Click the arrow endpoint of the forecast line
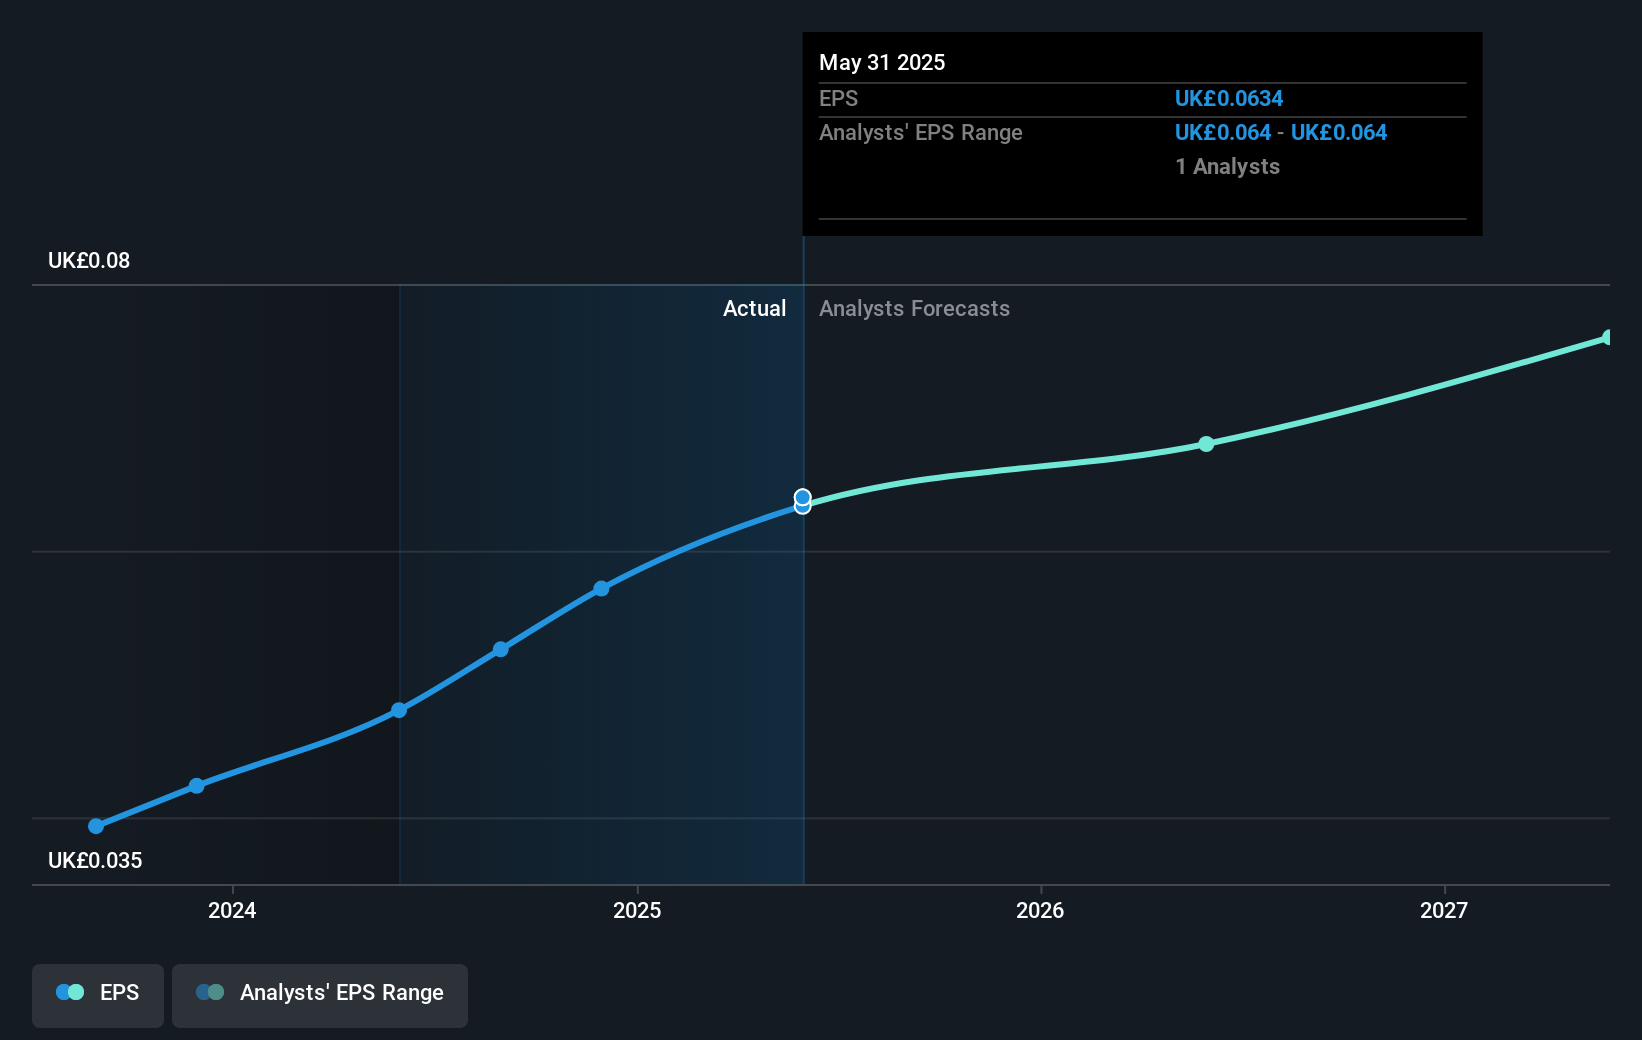The image size is (1642, 1040). click(1607, 337)
